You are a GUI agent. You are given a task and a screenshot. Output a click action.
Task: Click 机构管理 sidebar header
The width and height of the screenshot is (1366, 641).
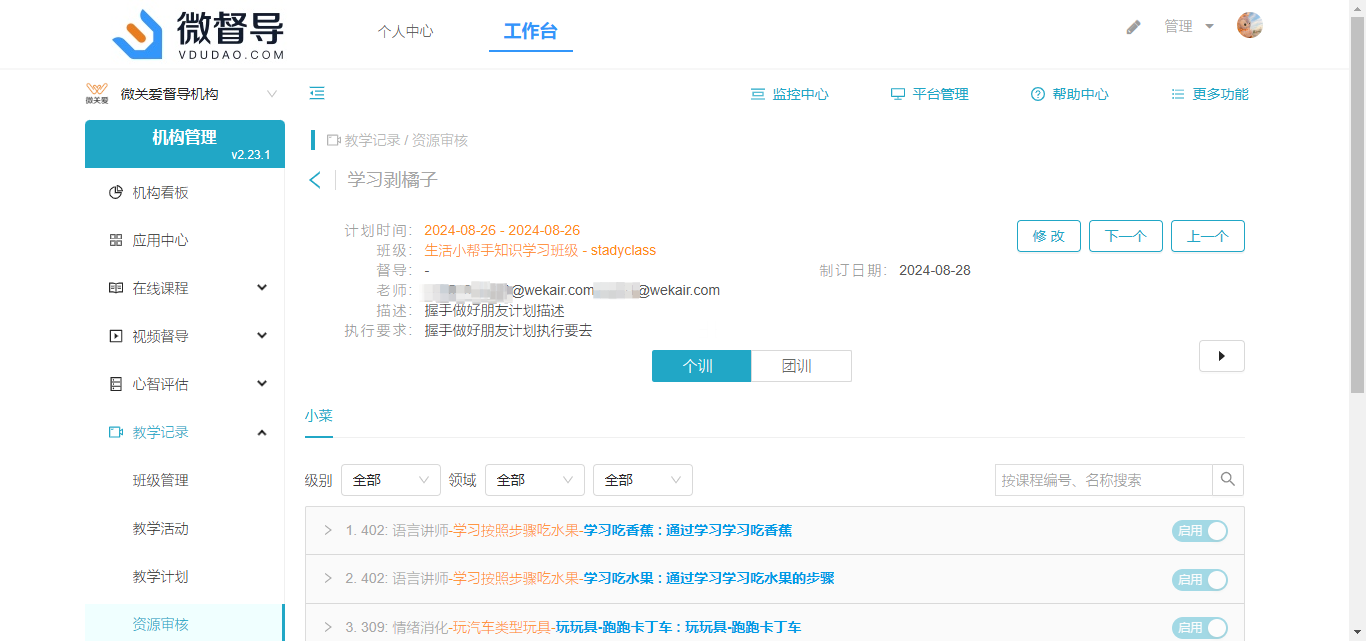[x=185, y=143]
